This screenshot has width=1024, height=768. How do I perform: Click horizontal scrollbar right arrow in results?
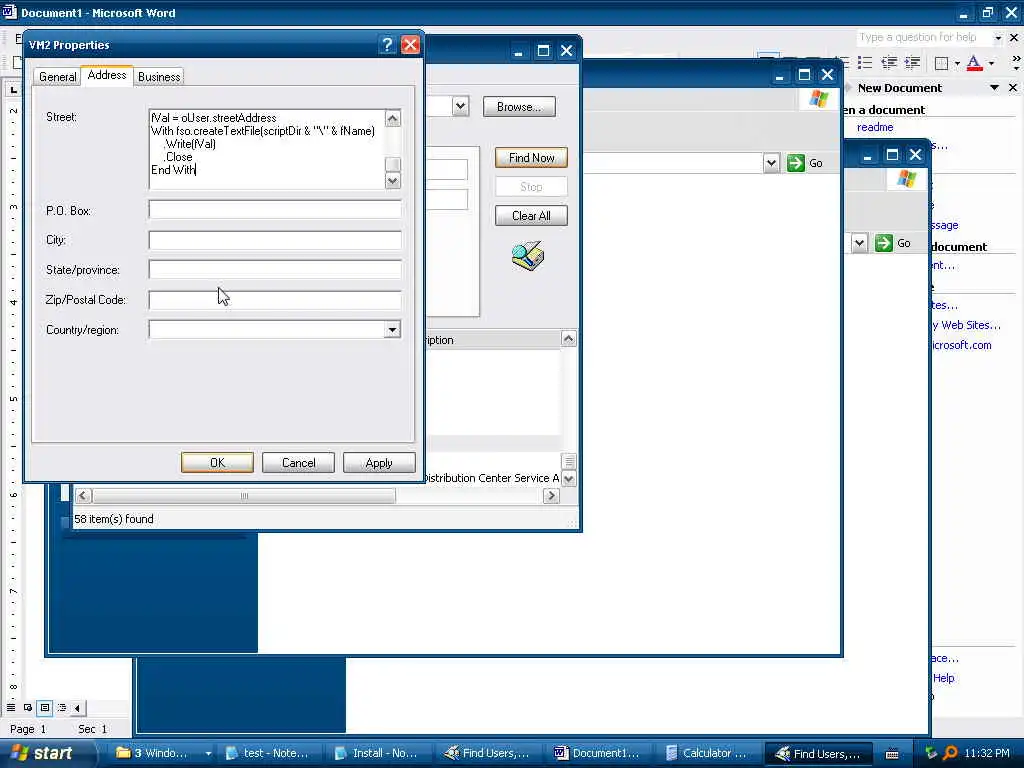pos(551,496)
